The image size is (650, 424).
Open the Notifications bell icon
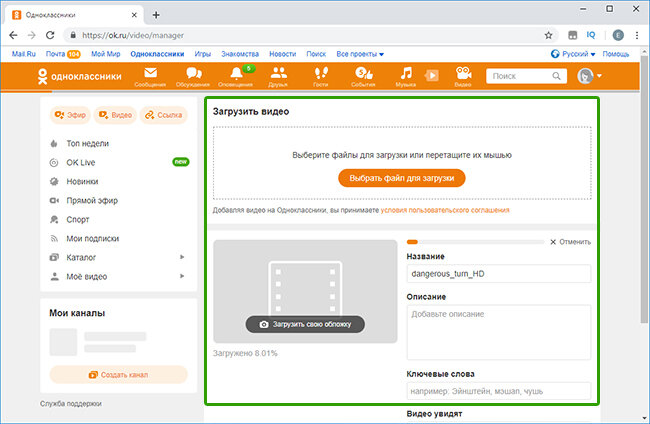tap(236, 73)
